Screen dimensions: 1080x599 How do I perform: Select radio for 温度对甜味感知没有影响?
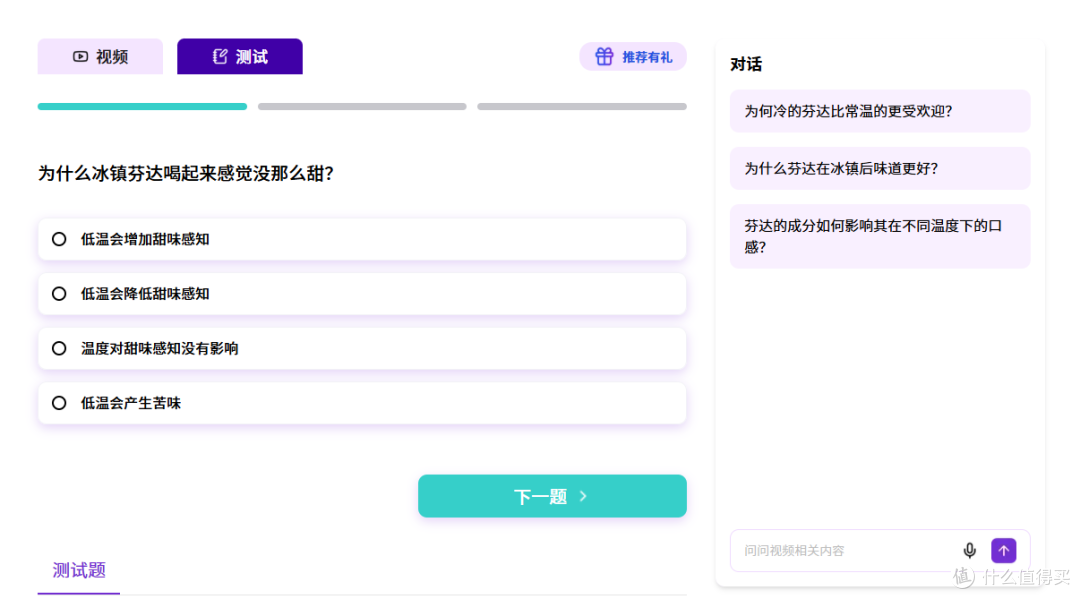coord(59,348)
